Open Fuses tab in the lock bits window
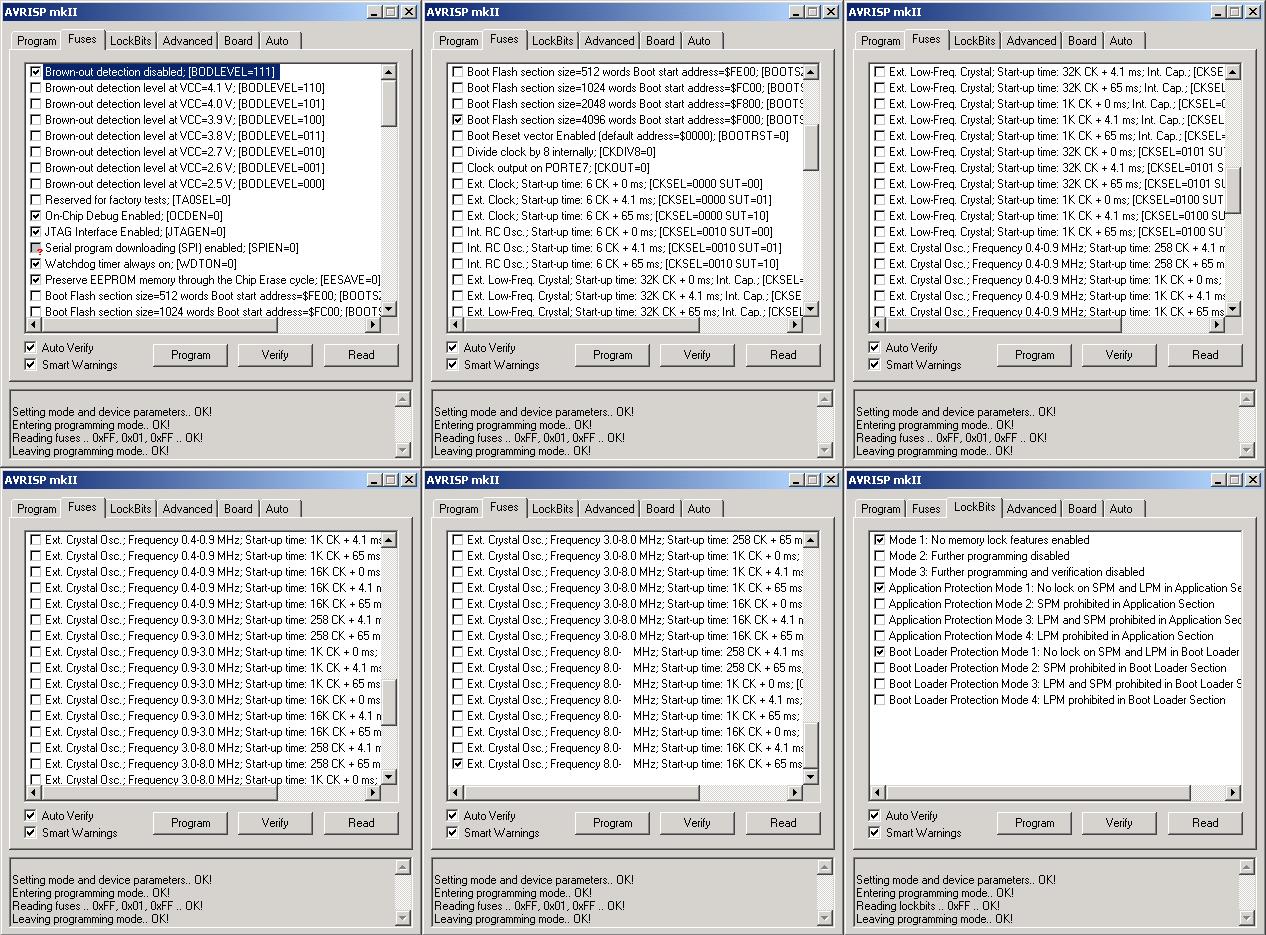 pyautogui.click(x=926, y=509)
